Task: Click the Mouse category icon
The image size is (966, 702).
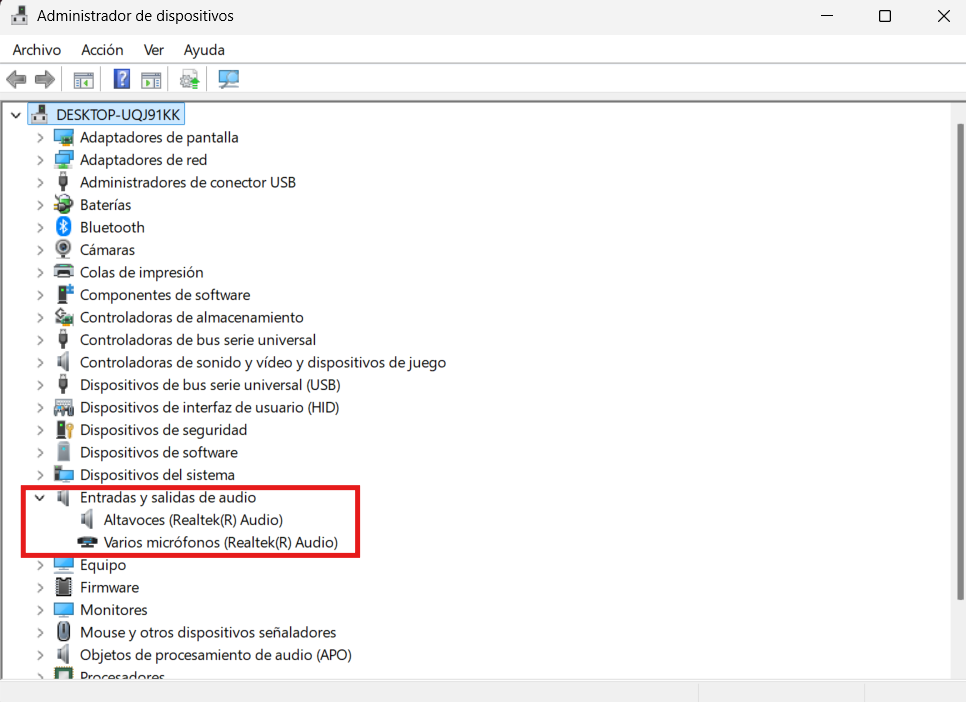Action: click(63, 632)
